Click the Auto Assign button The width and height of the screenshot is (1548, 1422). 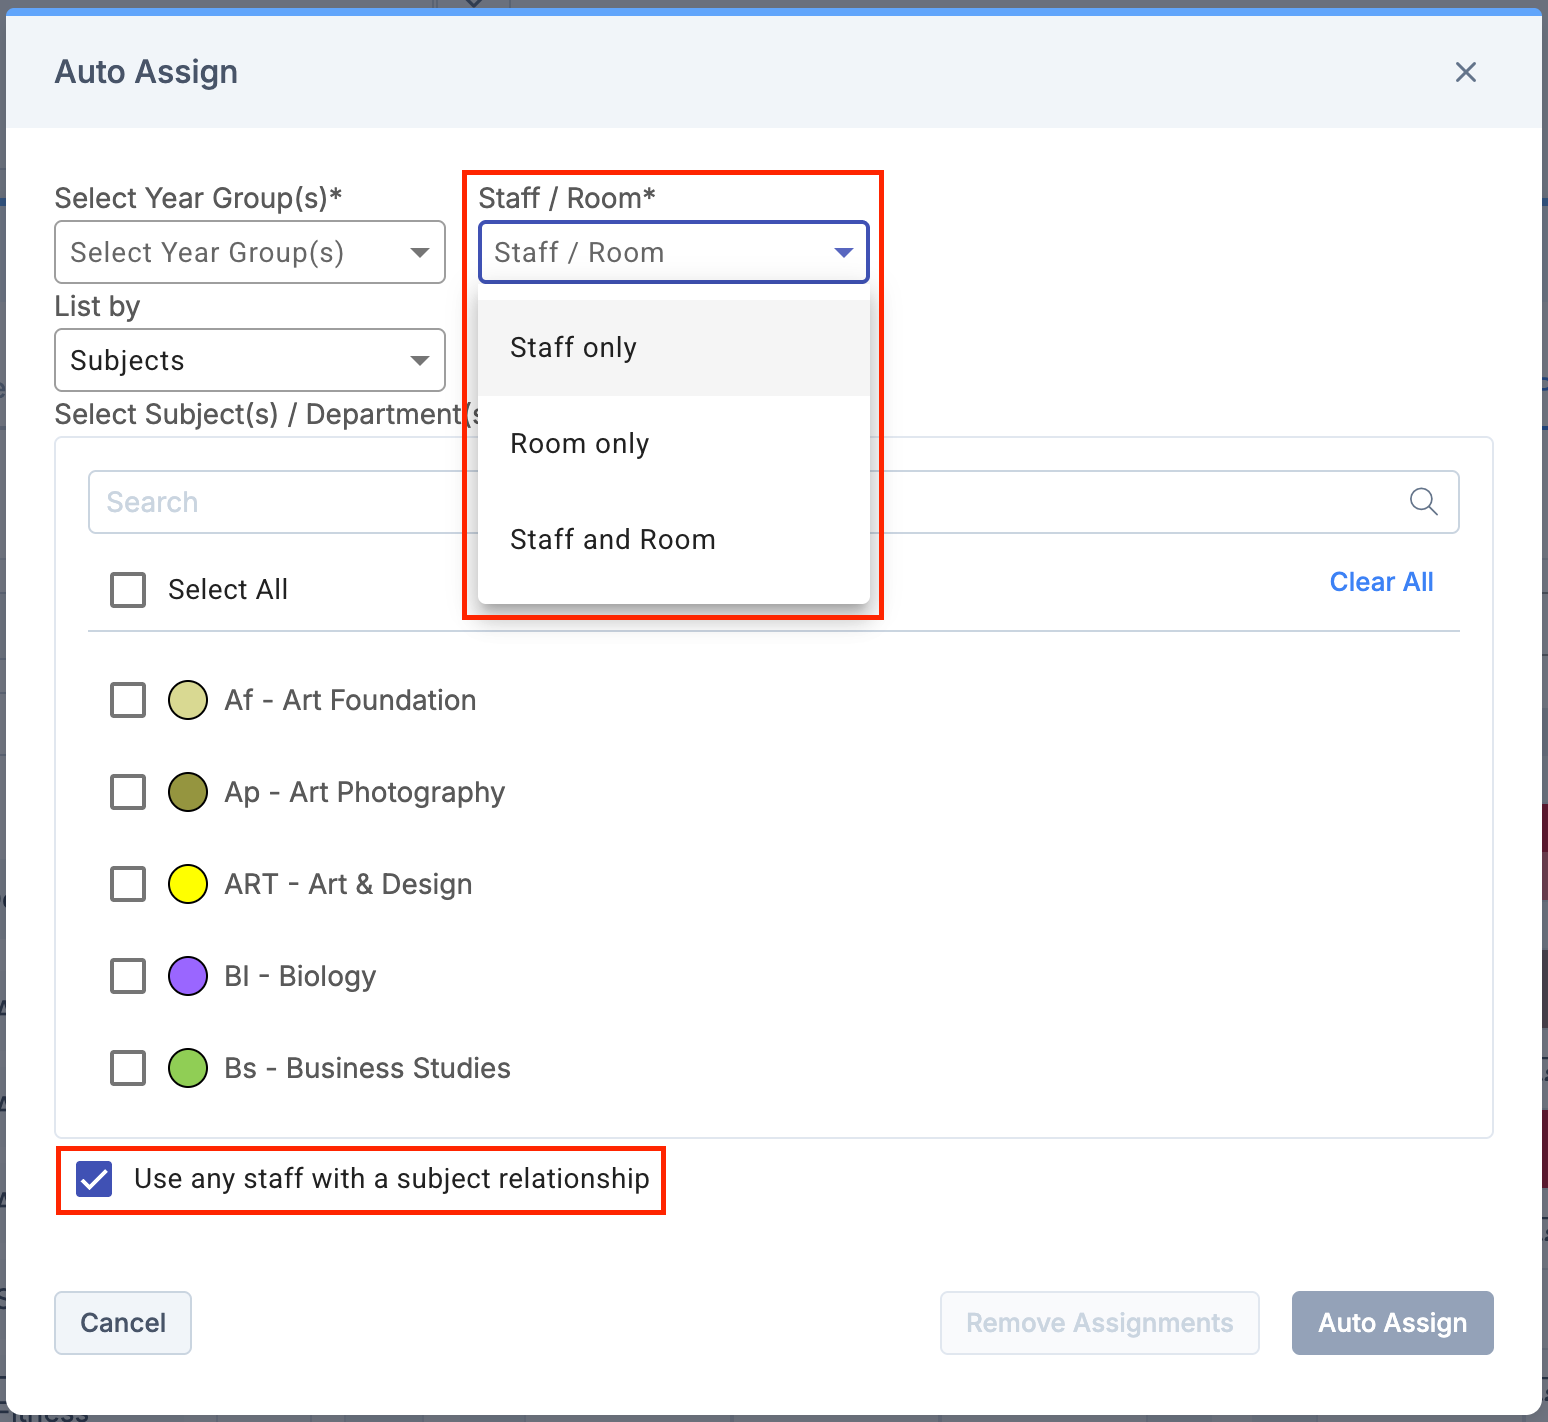(x=1392, y=1323)
